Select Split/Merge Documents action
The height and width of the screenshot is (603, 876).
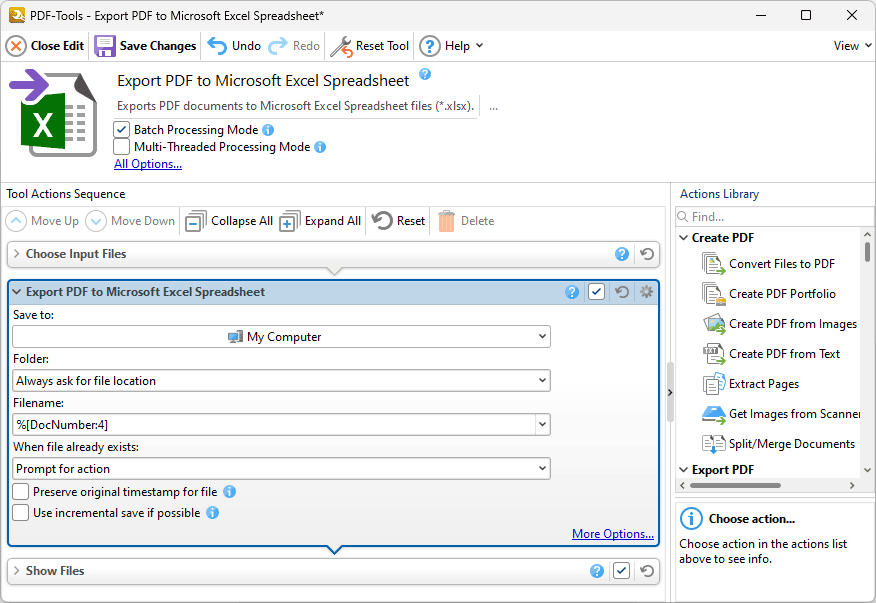point(779,444)
